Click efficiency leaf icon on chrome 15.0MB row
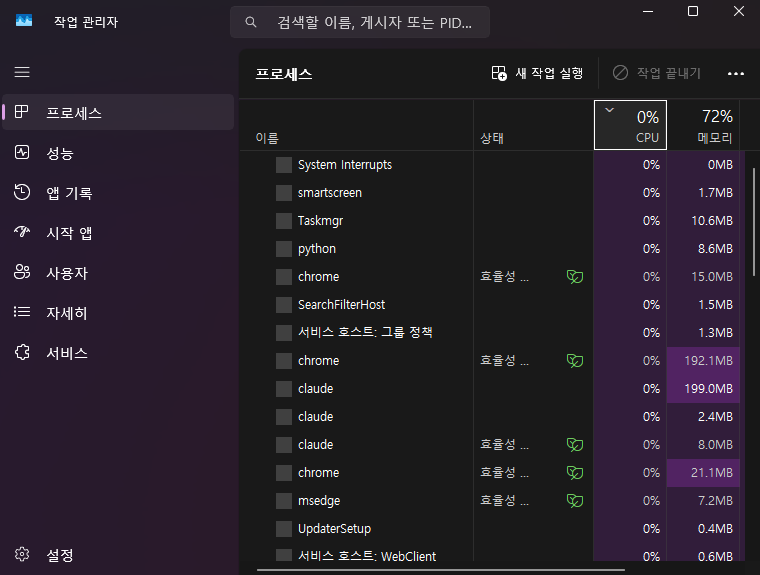 (x=575, y=277)
